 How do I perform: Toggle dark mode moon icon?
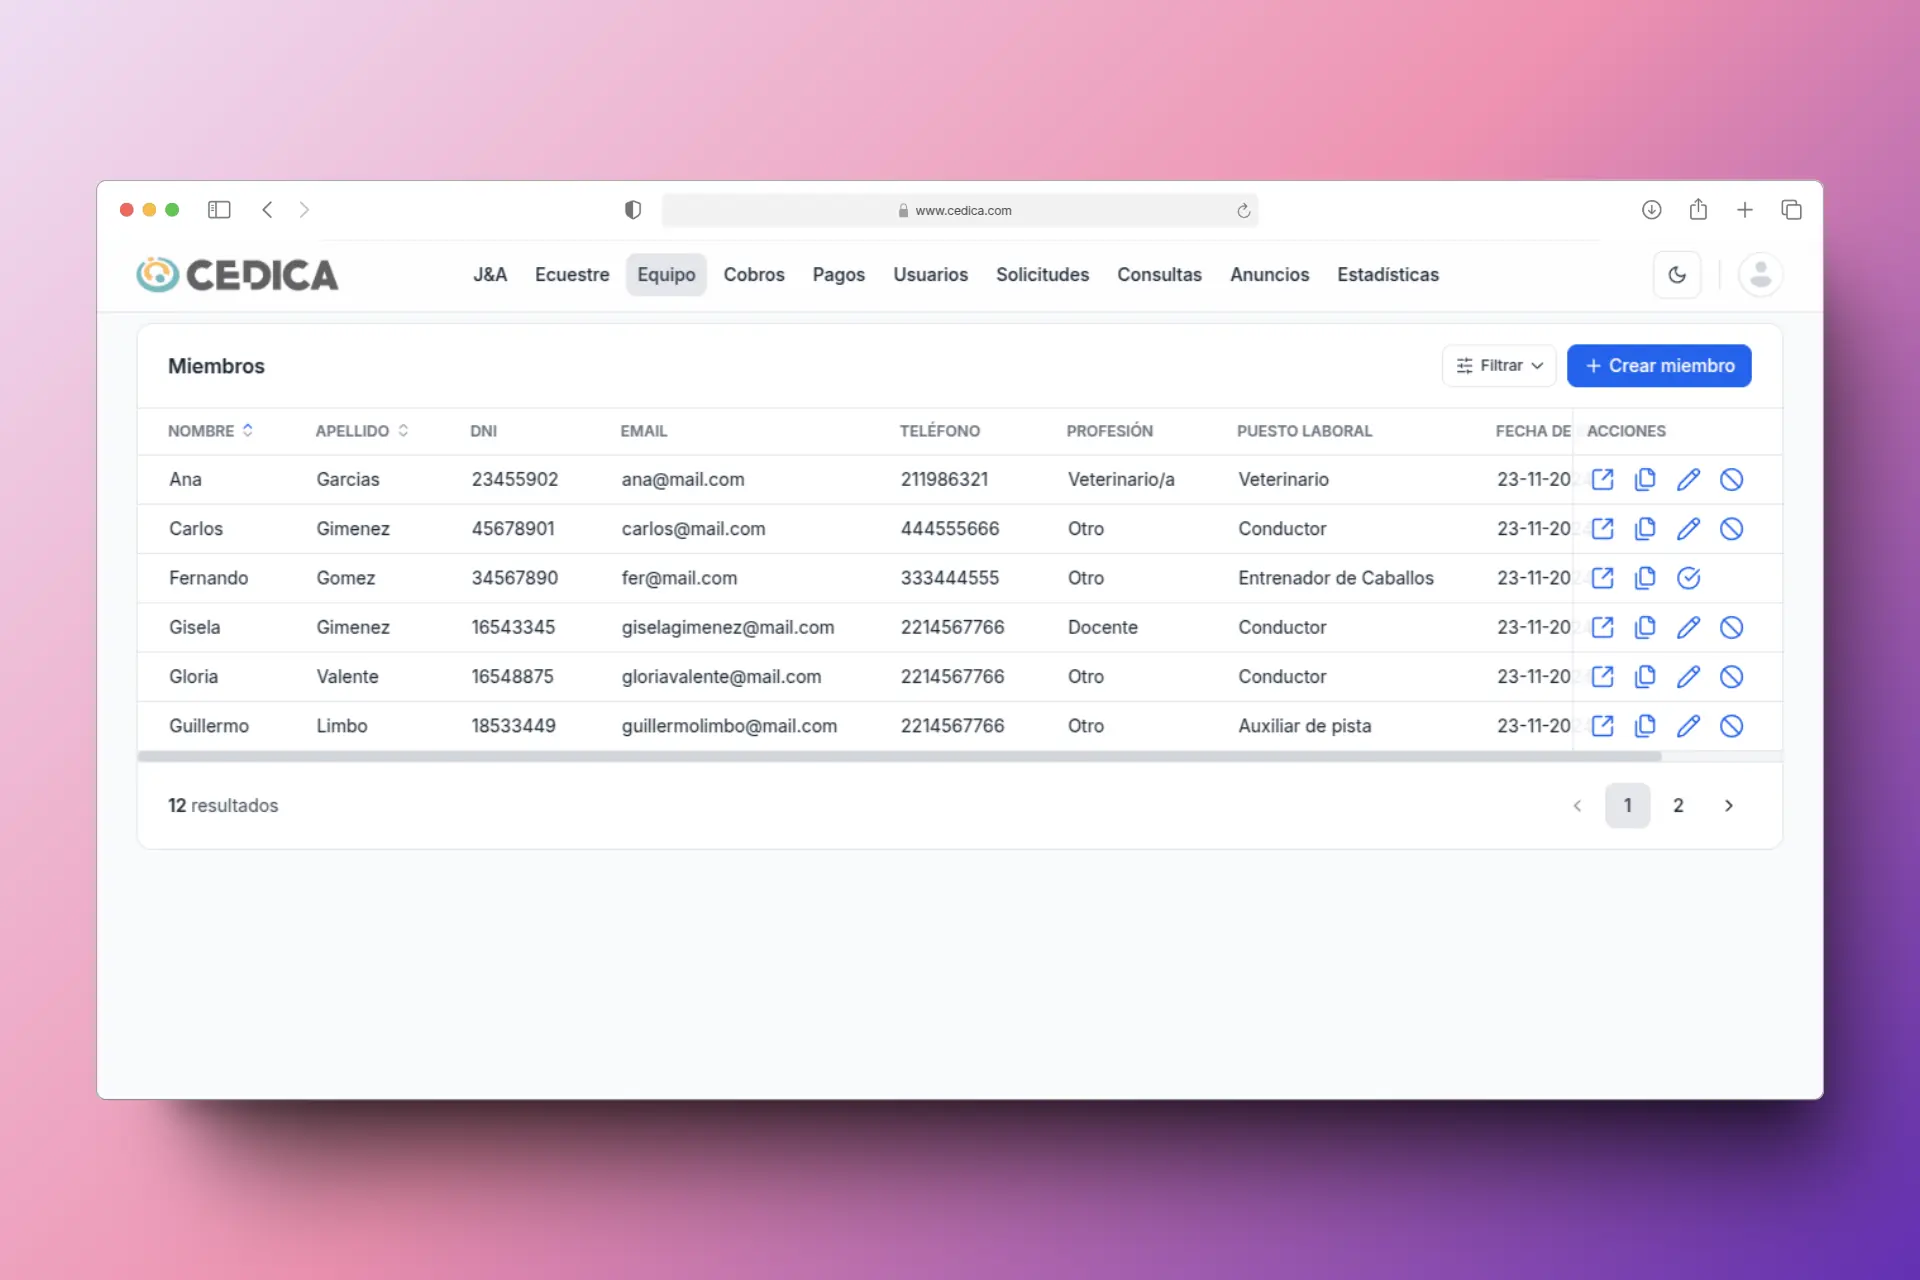[1677, 274]
